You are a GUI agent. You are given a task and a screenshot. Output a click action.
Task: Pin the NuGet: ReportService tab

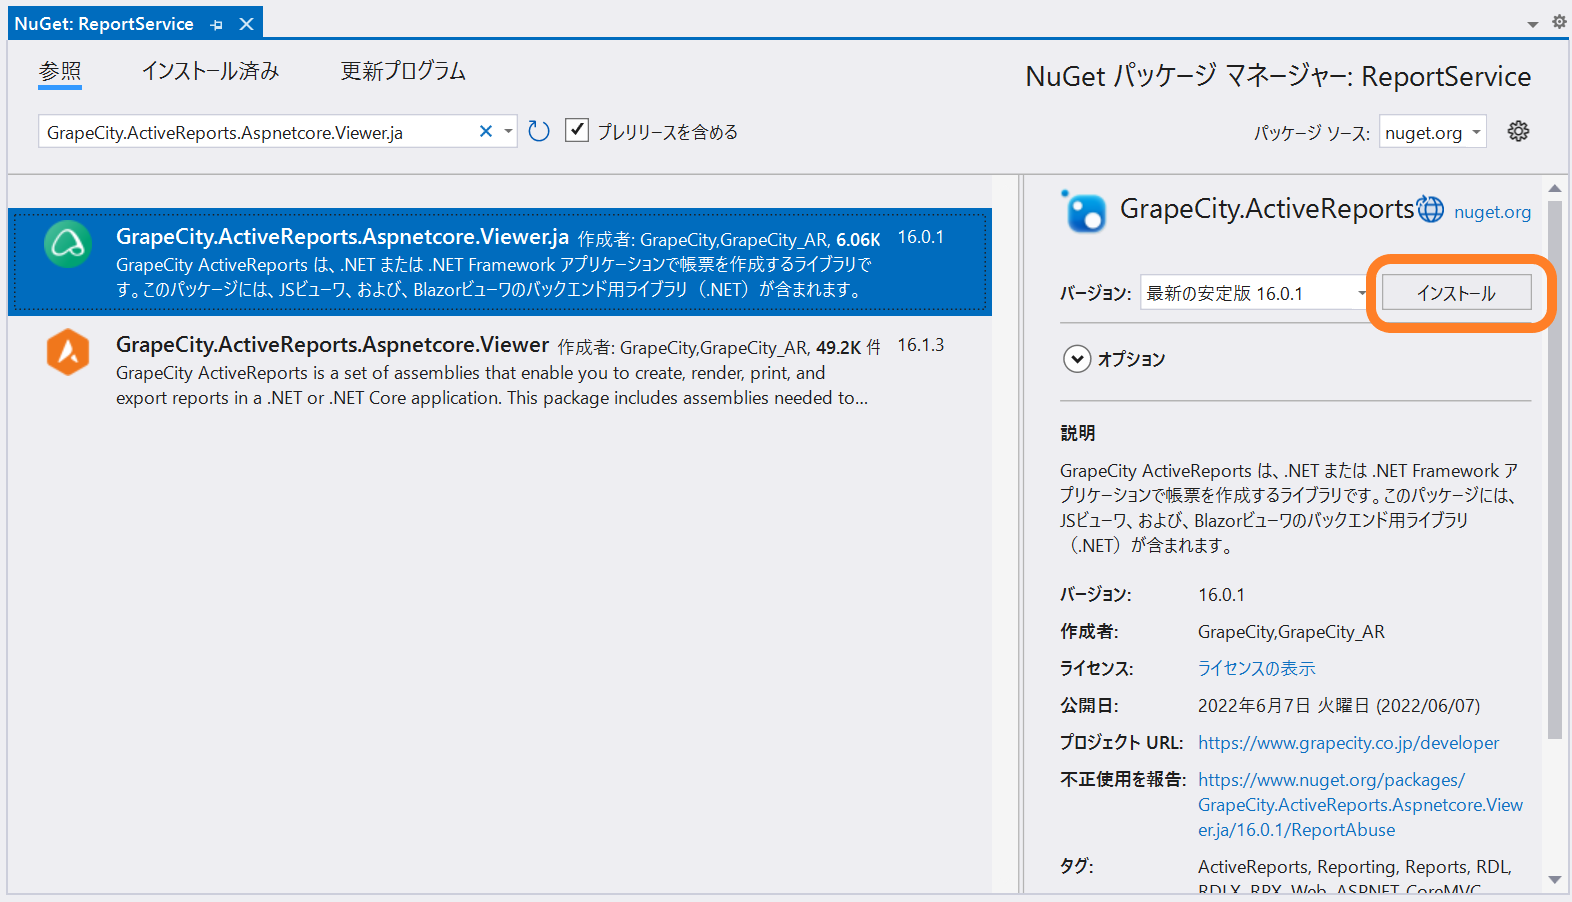217,24
